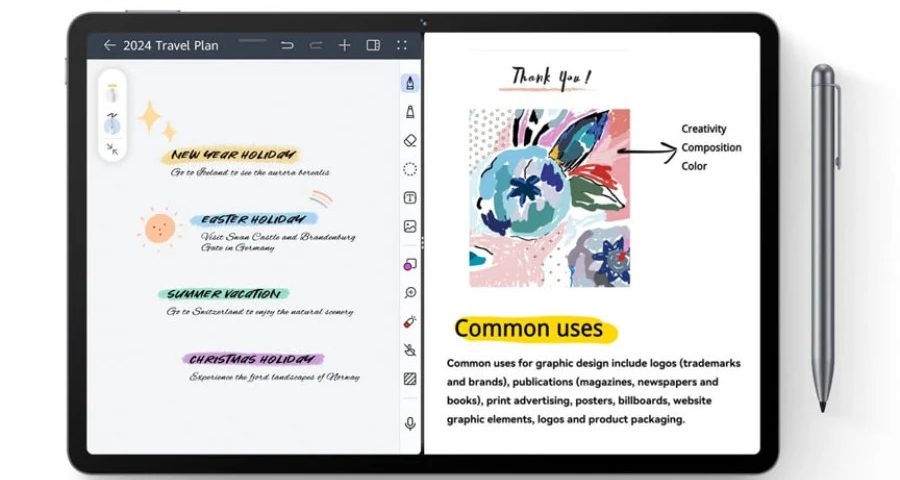Viewport: 900px width, 480px height.
Task: Toggle finger drawing mode
Action: (410, 350)
